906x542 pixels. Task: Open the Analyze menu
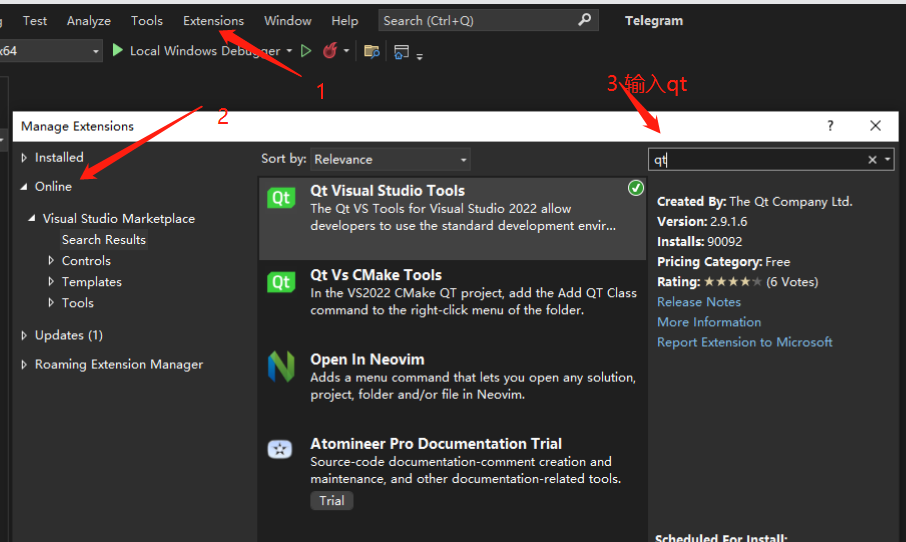88,21
